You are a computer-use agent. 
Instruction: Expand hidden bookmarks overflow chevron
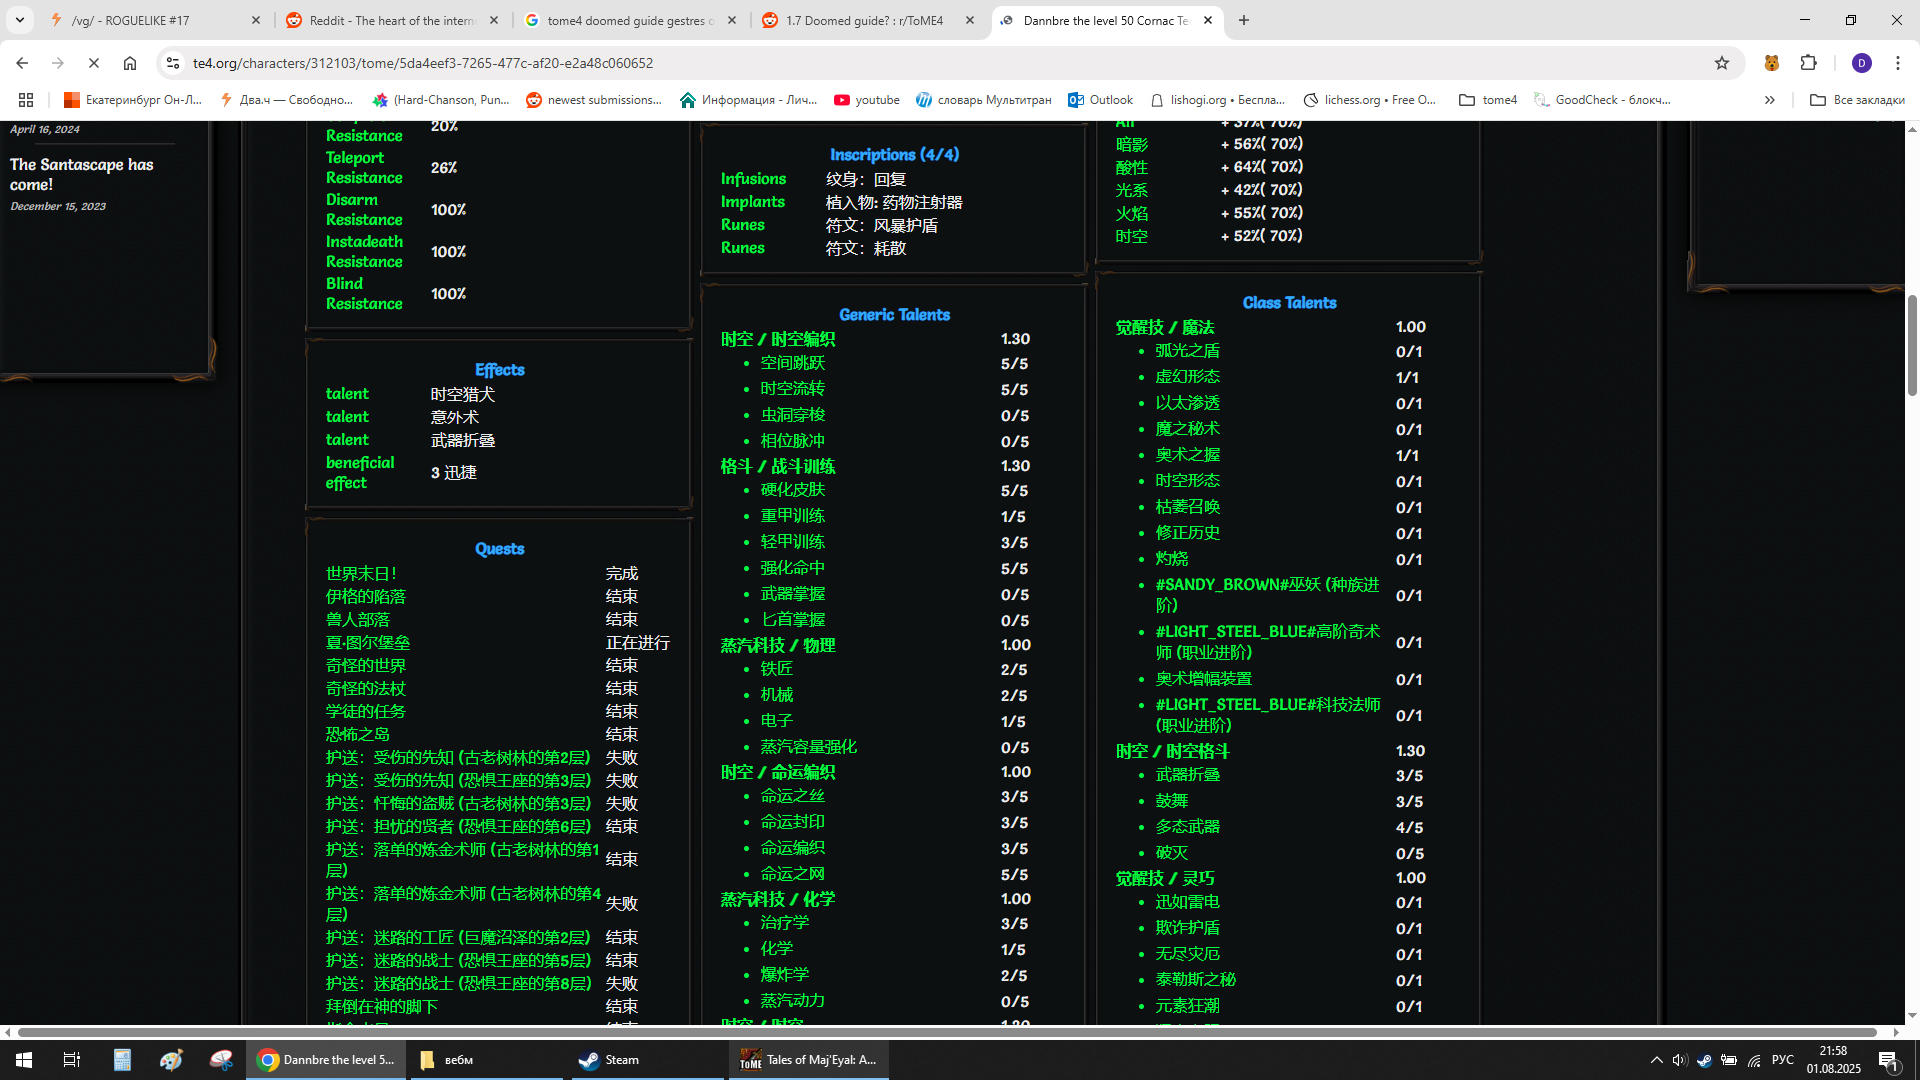tap(1769, 100)
